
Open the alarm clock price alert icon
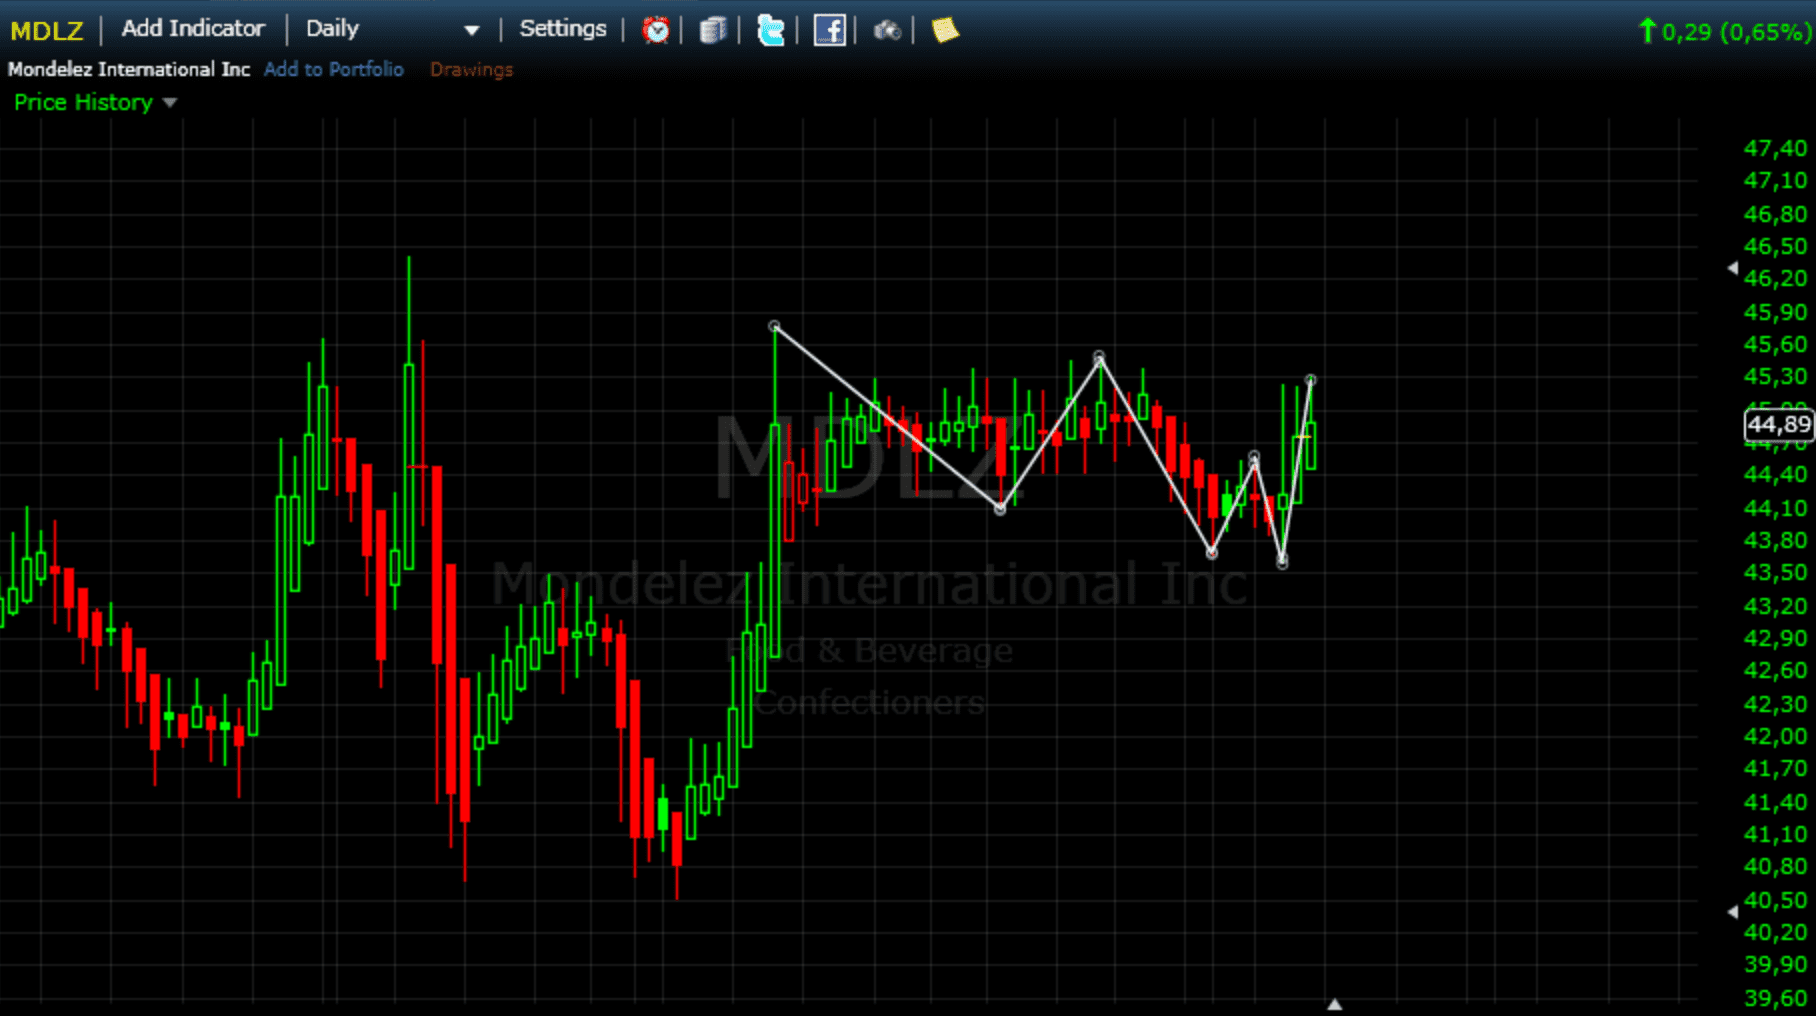[x=656, y=30]
